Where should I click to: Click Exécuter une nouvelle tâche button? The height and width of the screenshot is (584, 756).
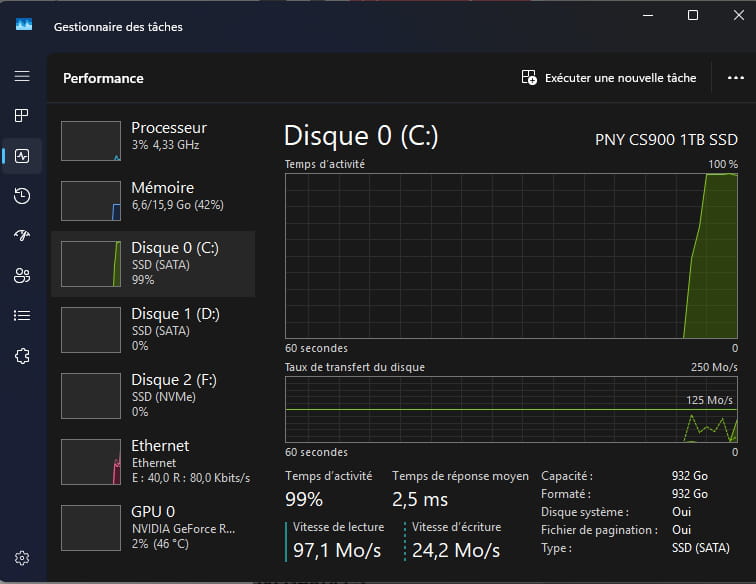[x=609, y=78]
